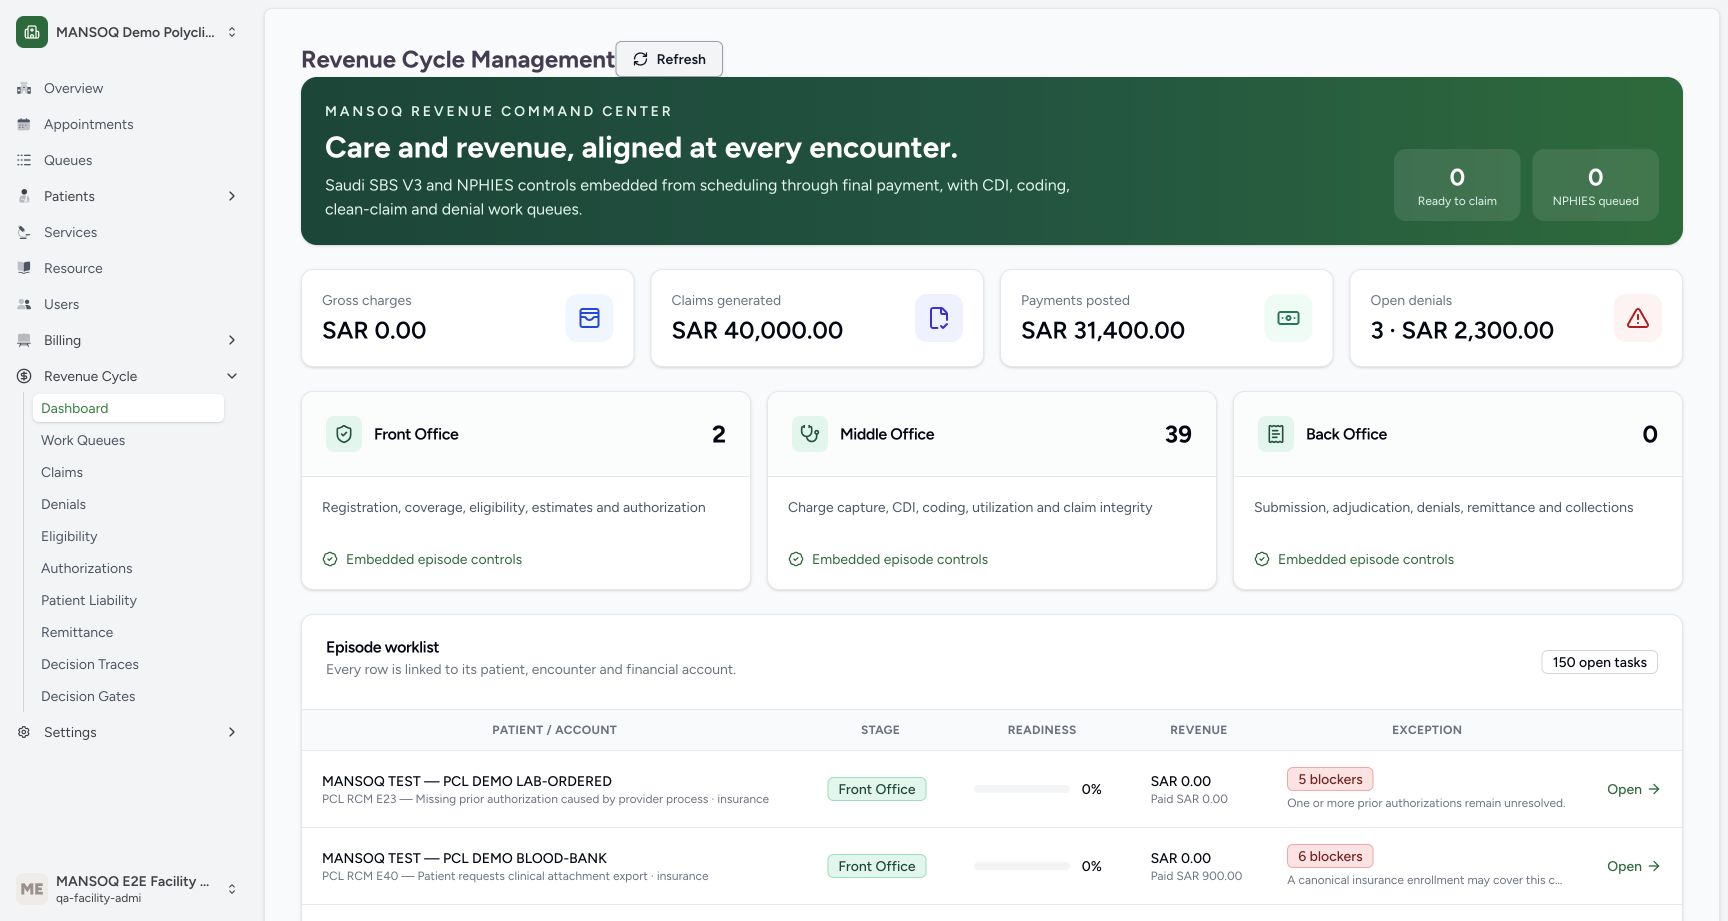The height and width of the screenshot is (921, 1728).
Task: Click the 5 blockers badge
Action: tap(1330, 779)
